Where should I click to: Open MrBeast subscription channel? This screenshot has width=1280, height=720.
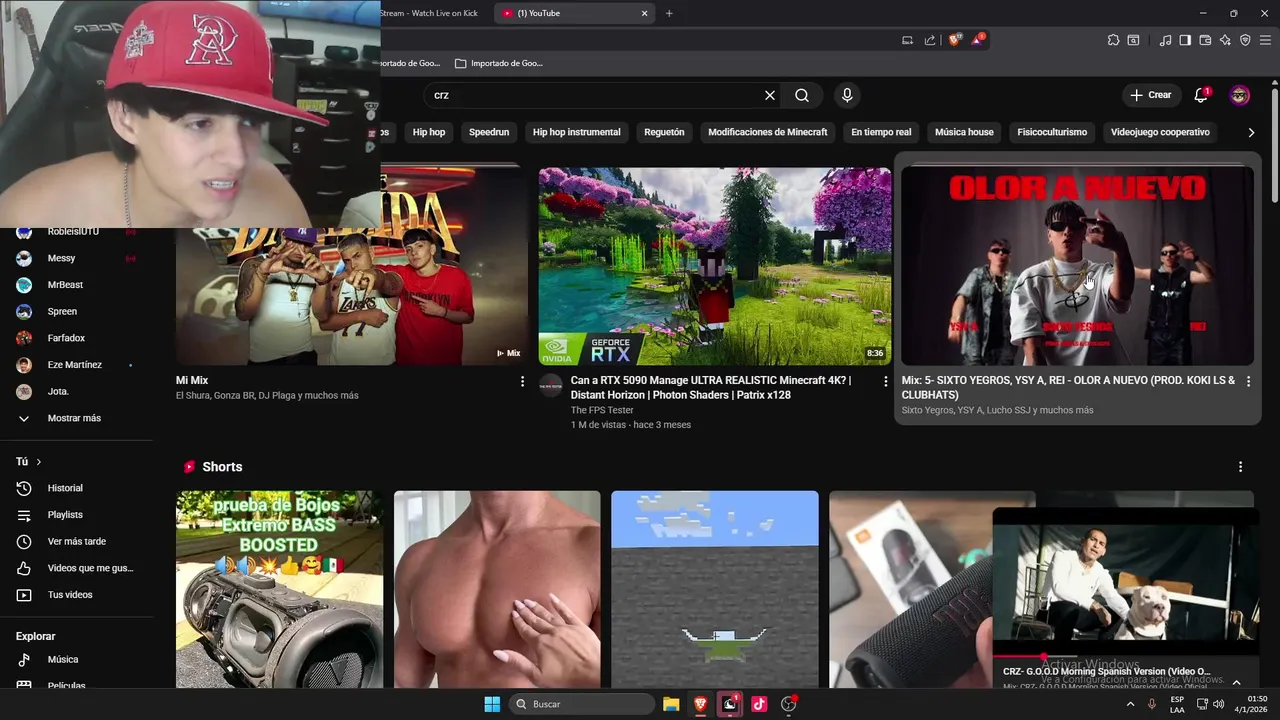click(77, 285)
